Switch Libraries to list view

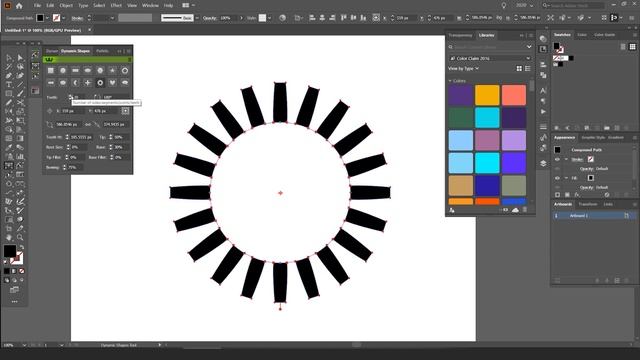(x=528, y=69)
